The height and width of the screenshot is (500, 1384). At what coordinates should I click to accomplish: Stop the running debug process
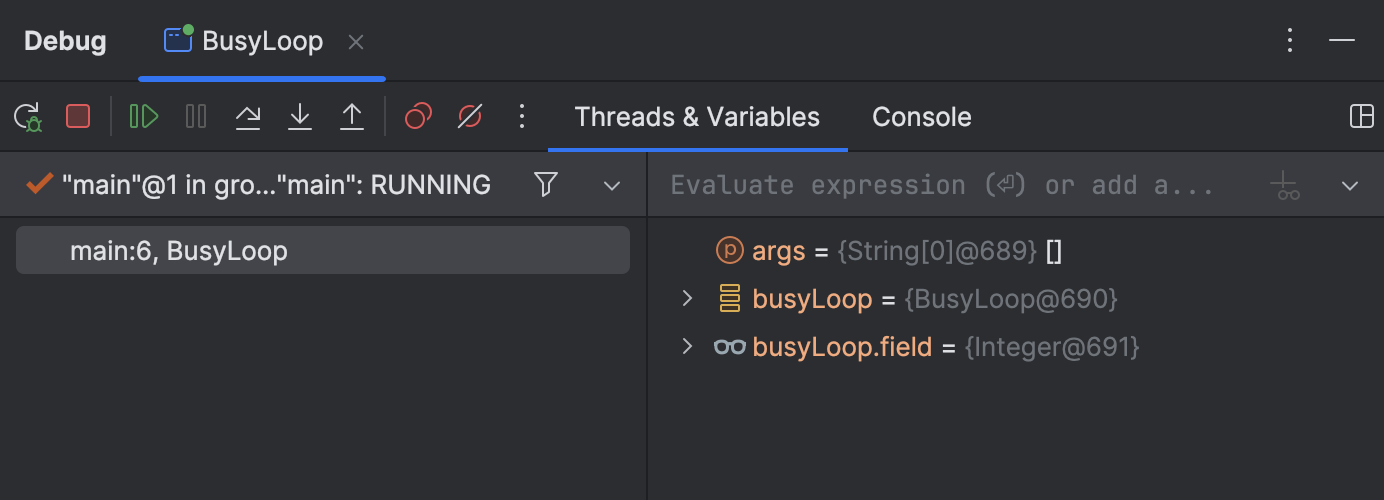(78, 117)
